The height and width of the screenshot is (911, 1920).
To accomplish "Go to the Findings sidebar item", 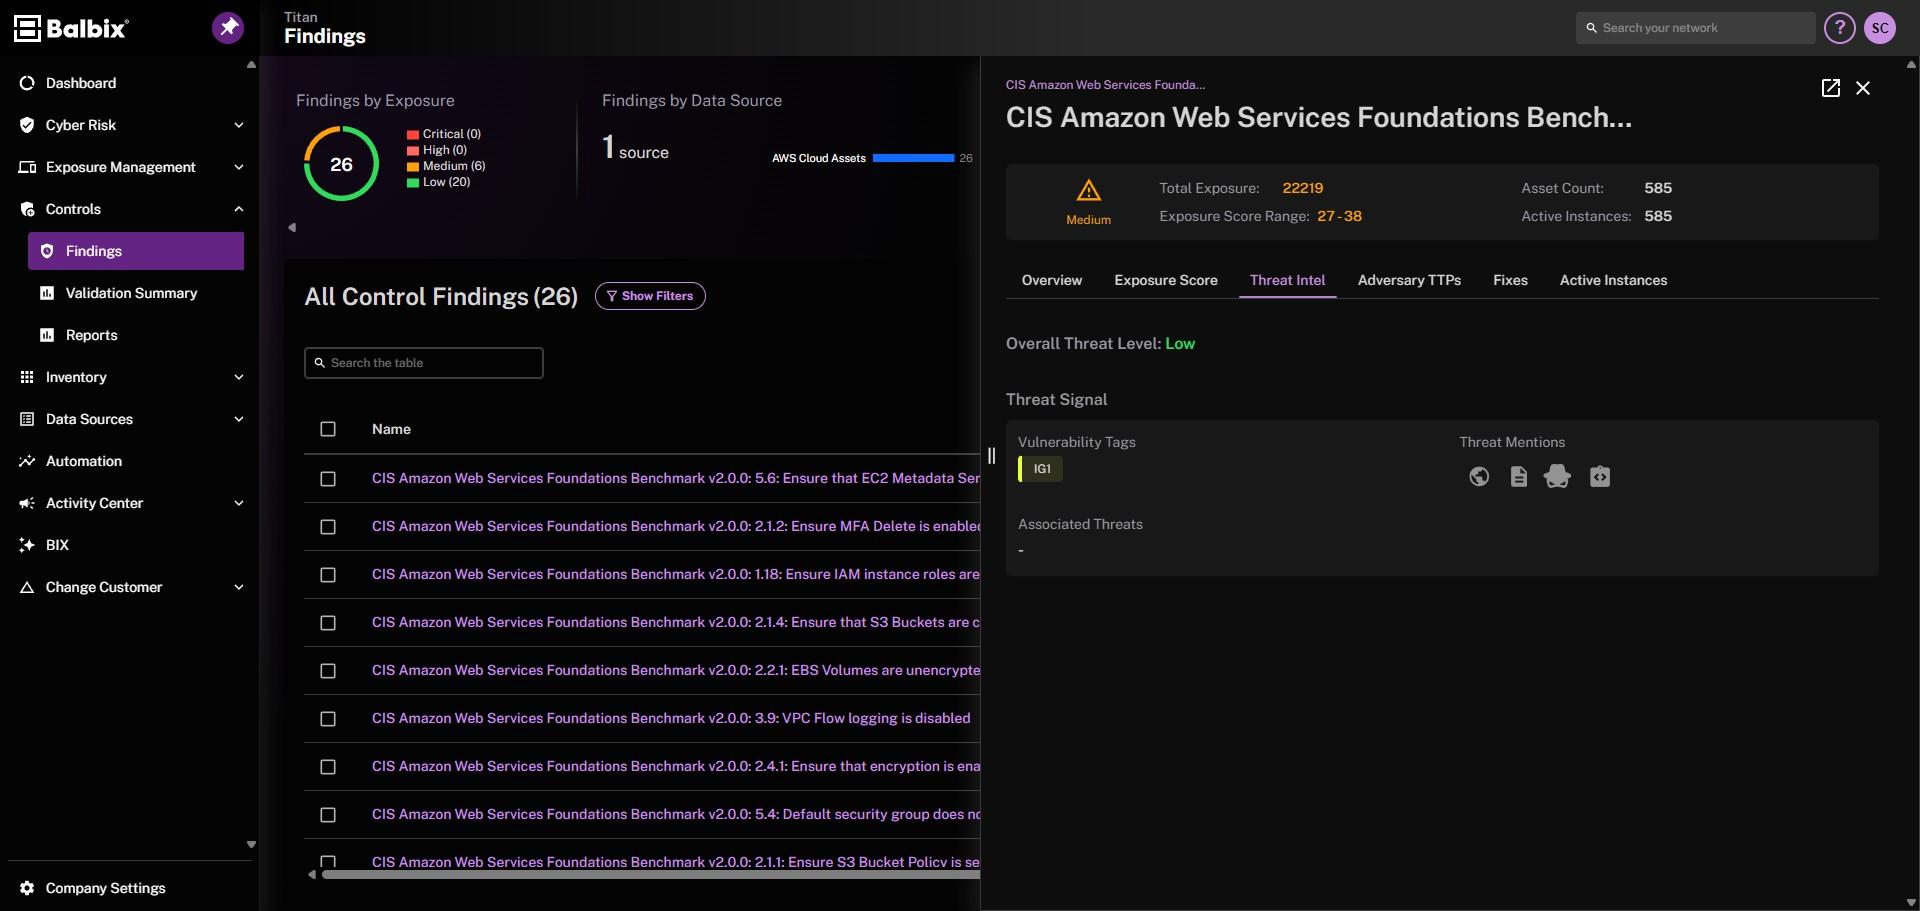I will click(136, 251).
